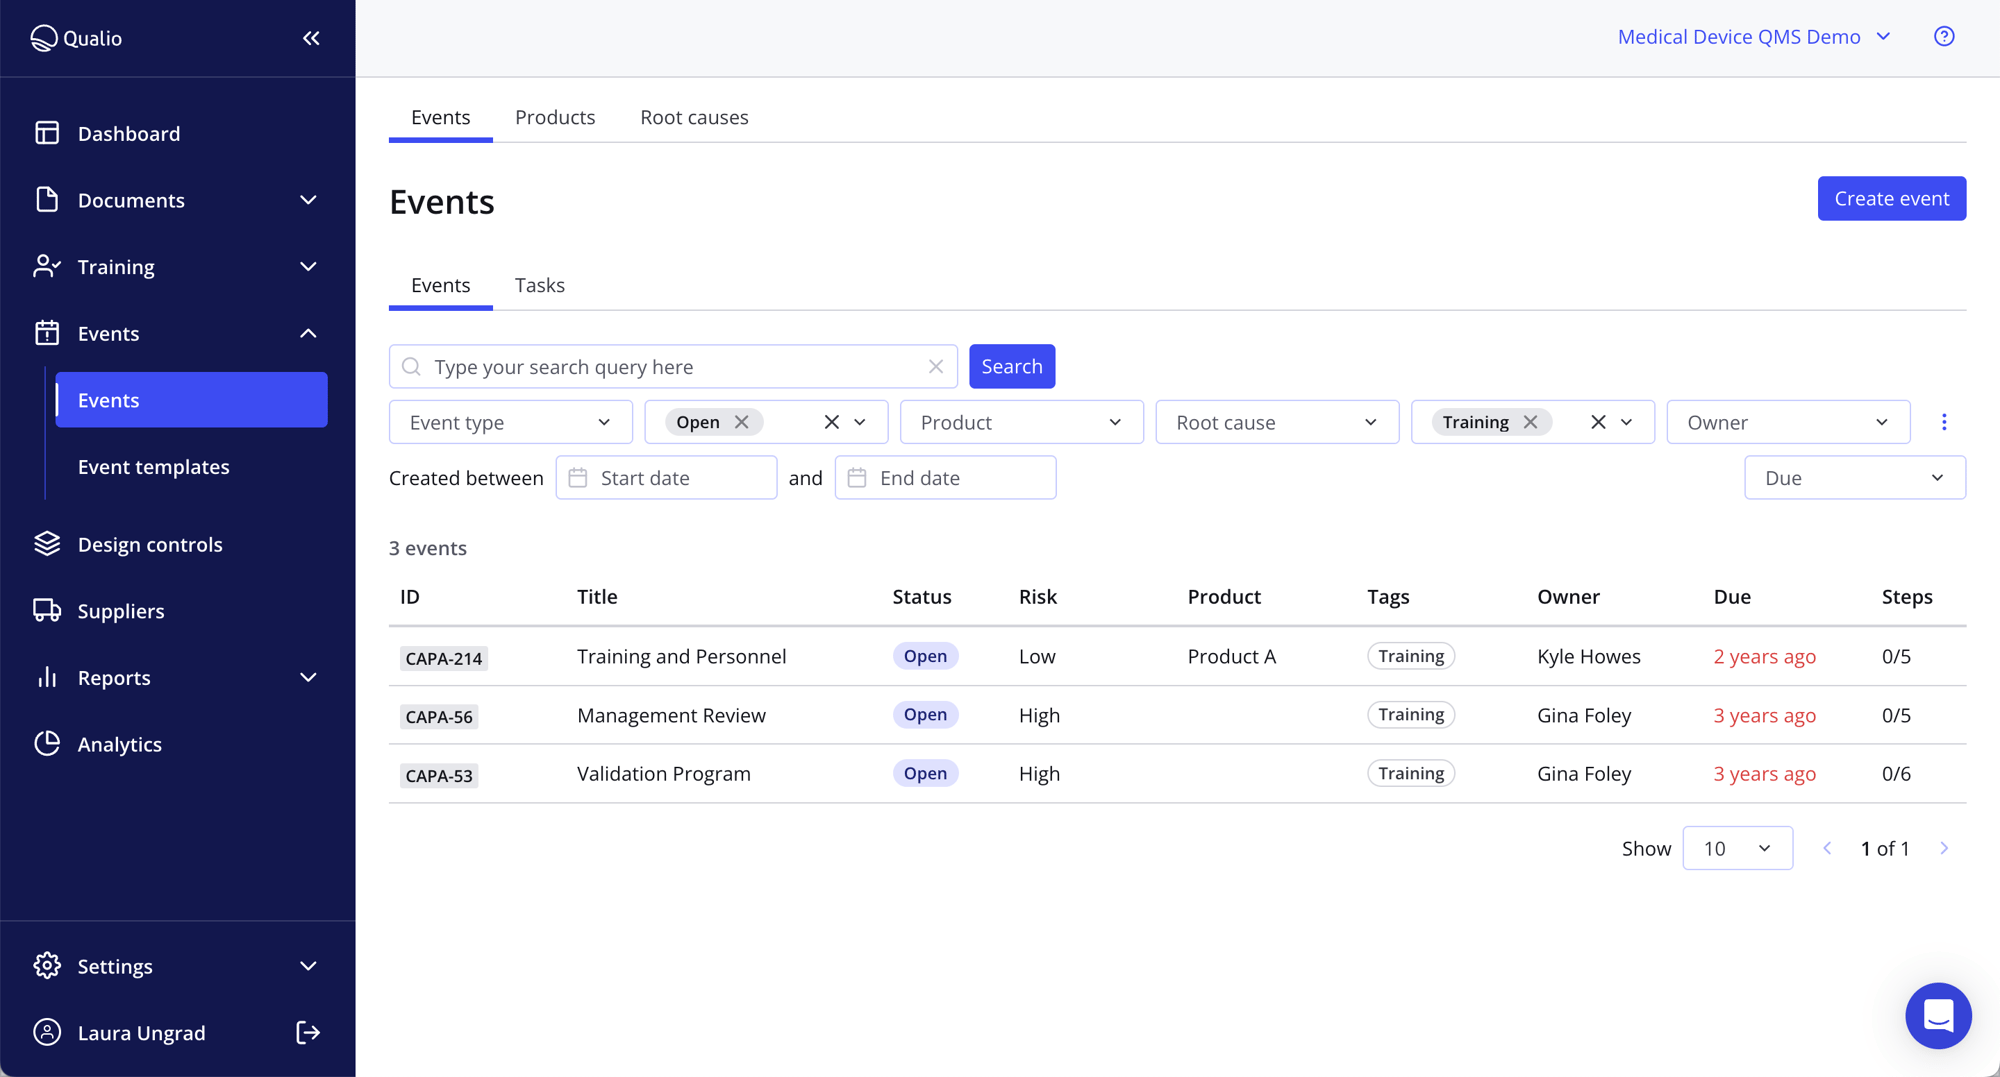Open the Root causes tab

click(x=694, y=117)
